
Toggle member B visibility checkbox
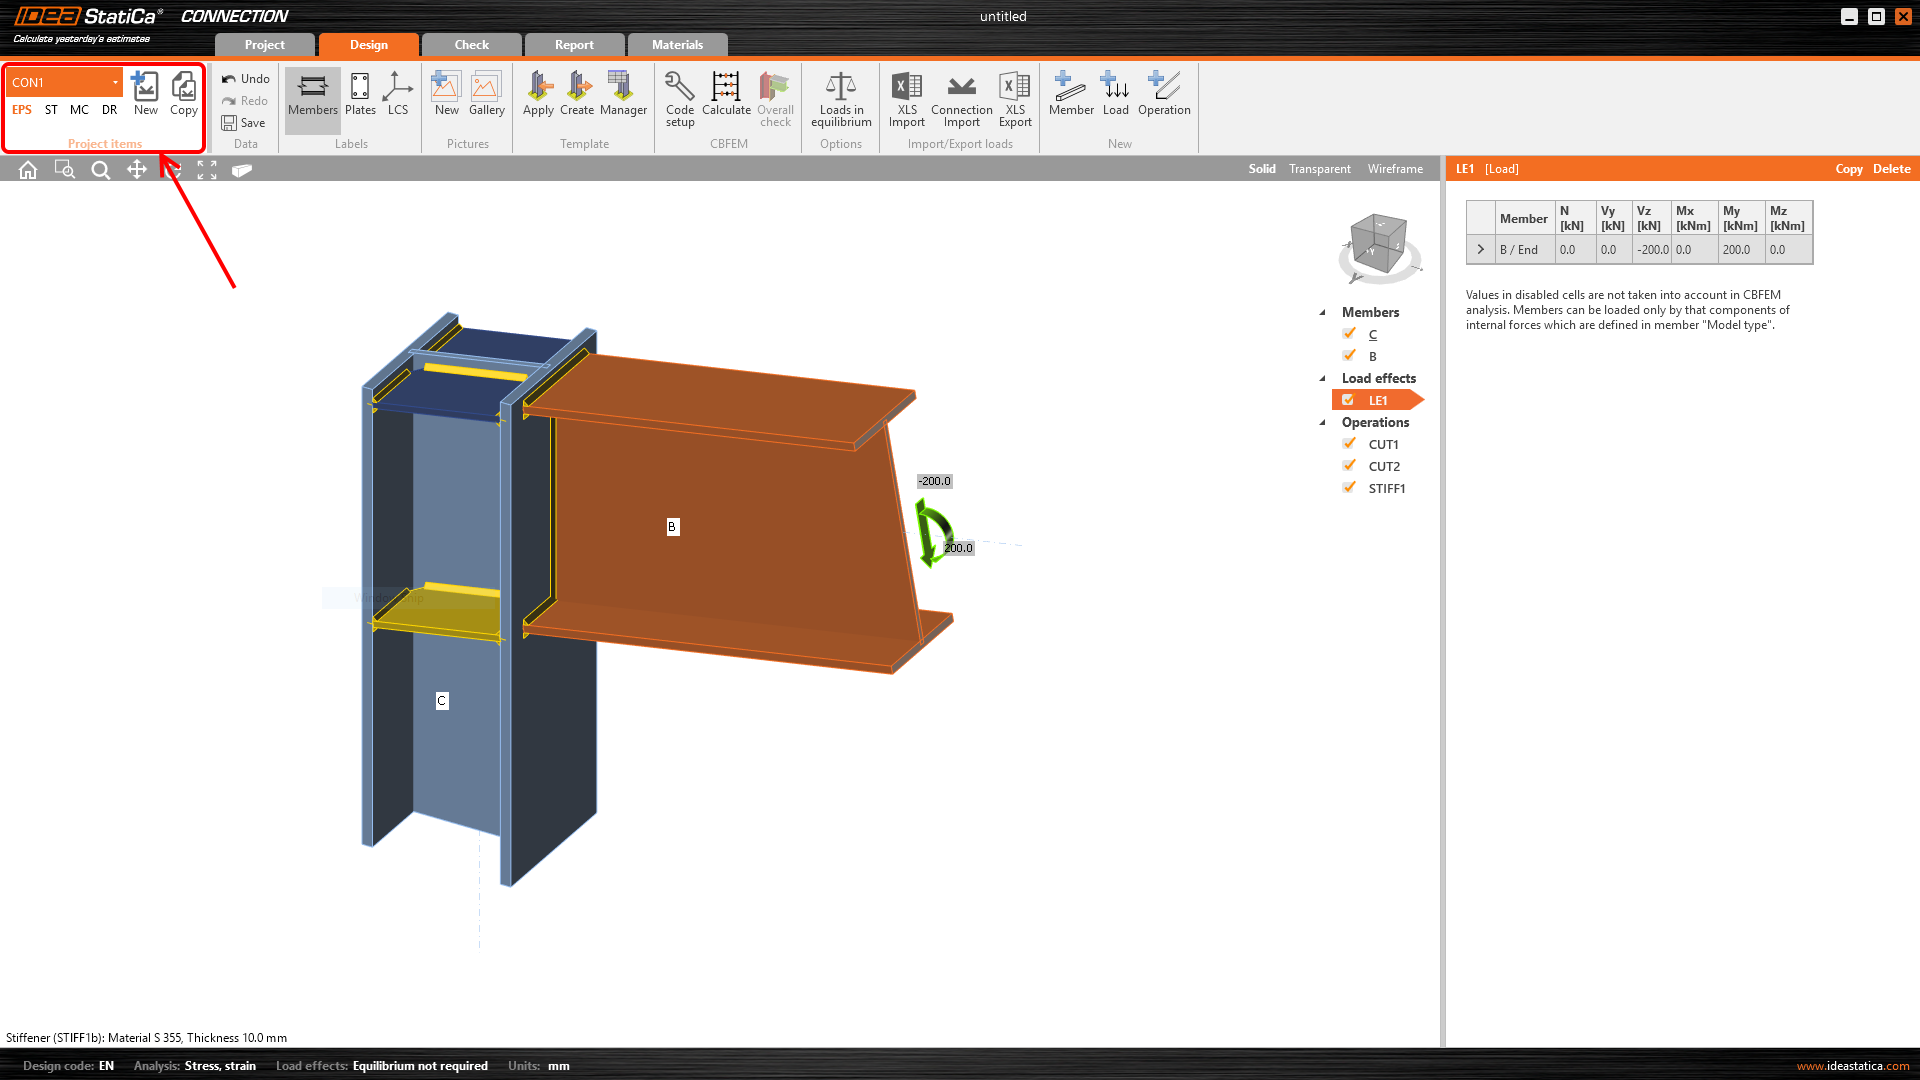[x=1349, y=356]
